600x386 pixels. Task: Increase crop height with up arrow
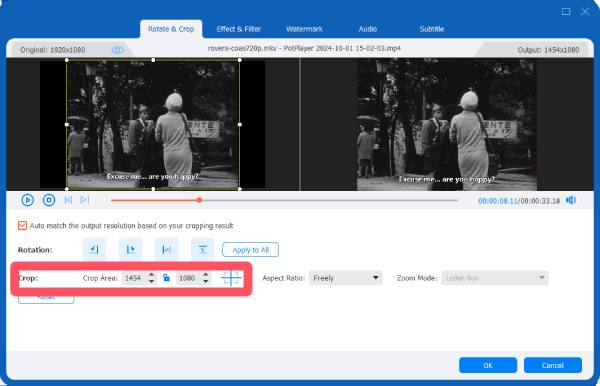click(x=206, y=275)
